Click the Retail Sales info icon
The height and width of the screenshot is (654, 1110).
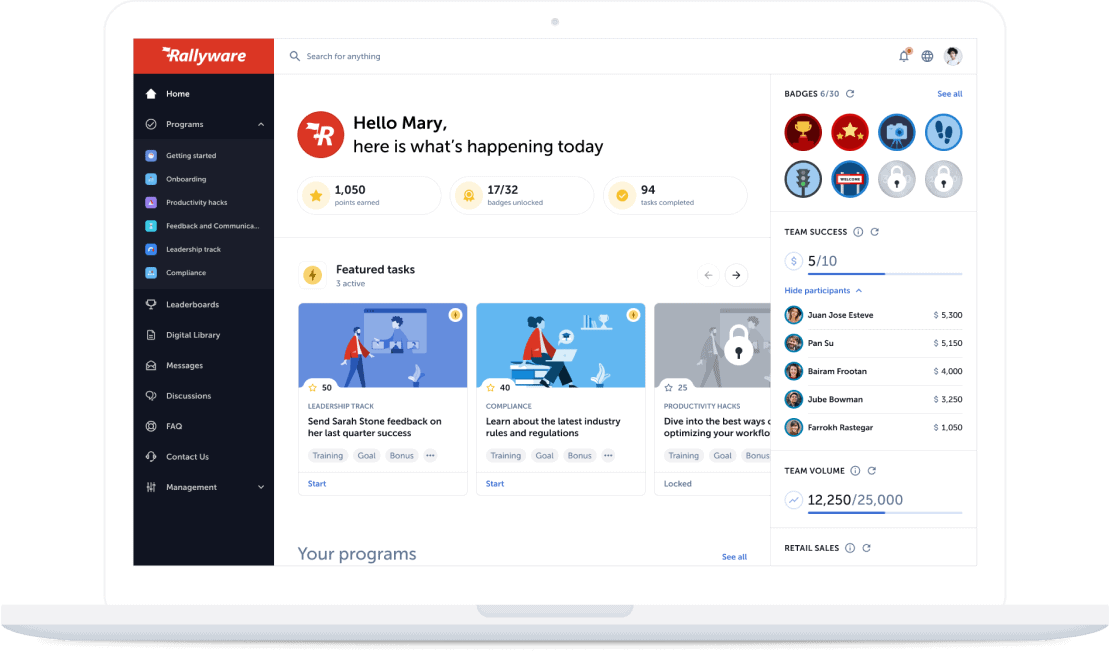849,548
